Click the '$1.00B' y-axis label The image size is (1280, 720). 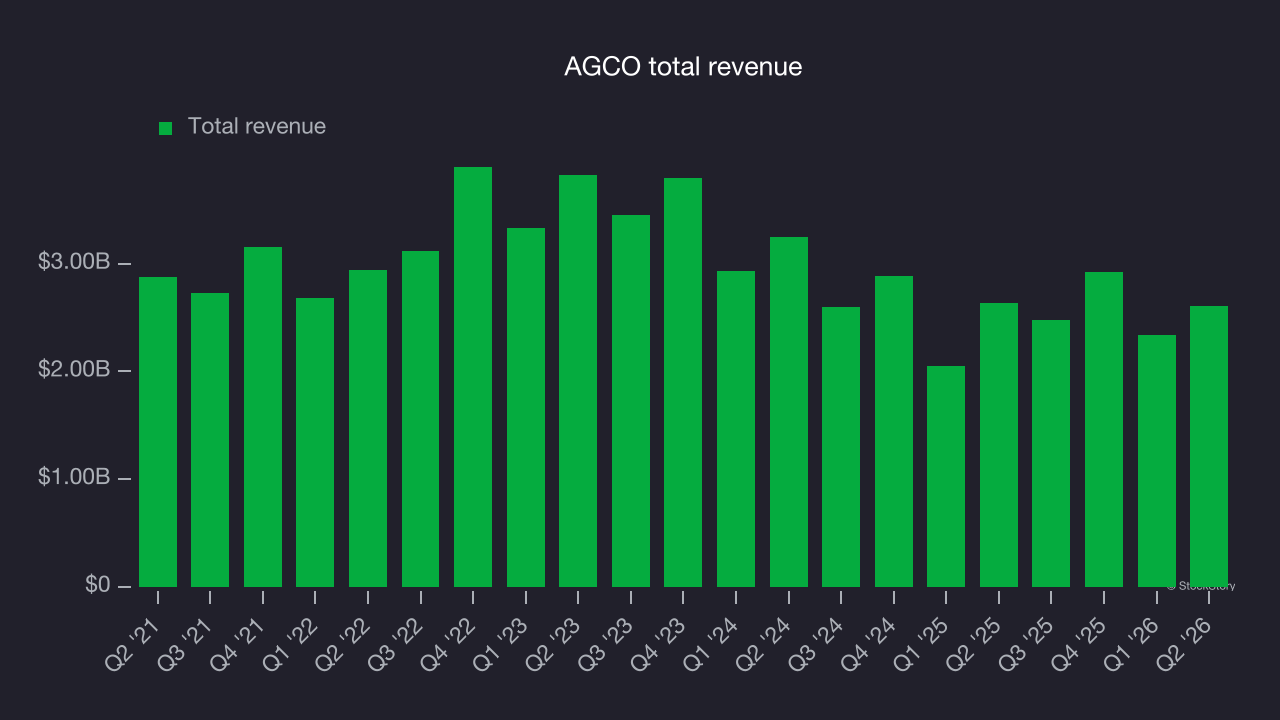[x=73, y=478]
